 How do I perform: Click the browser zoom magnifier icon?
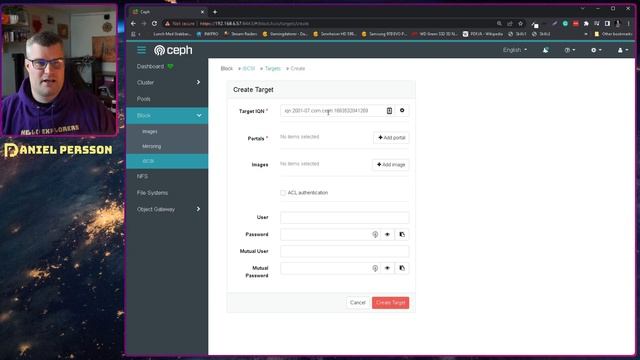(x=499, y=24)
